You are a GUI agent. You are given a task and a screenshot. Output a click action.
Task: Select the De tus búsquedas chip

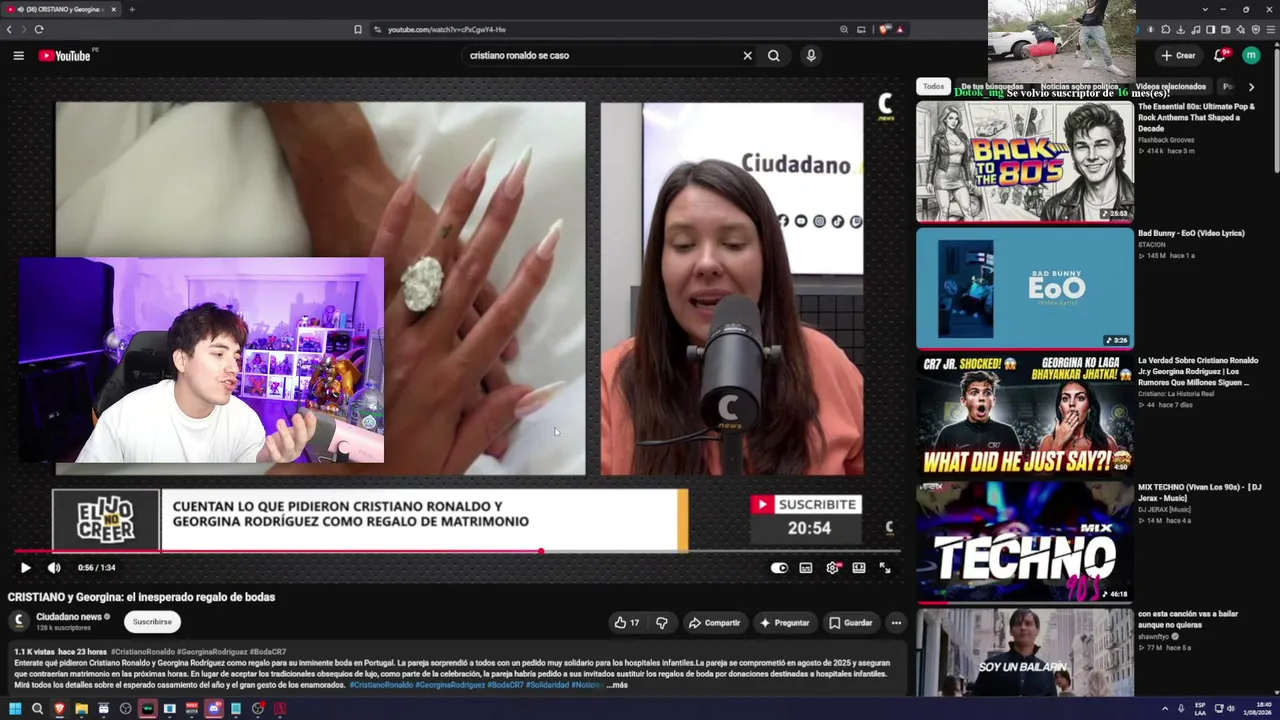(x=992, y=87)
